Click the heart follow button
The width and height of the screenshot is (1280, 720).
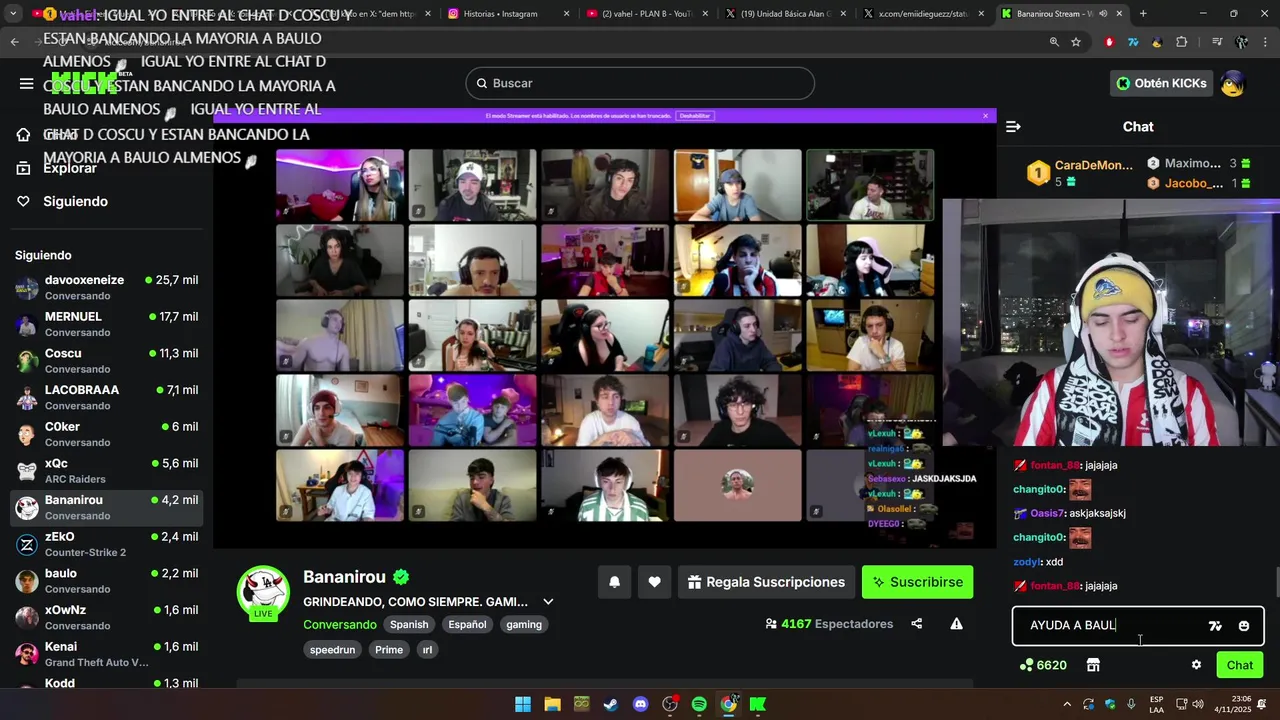pyautogui.click(x=654, y=582)
